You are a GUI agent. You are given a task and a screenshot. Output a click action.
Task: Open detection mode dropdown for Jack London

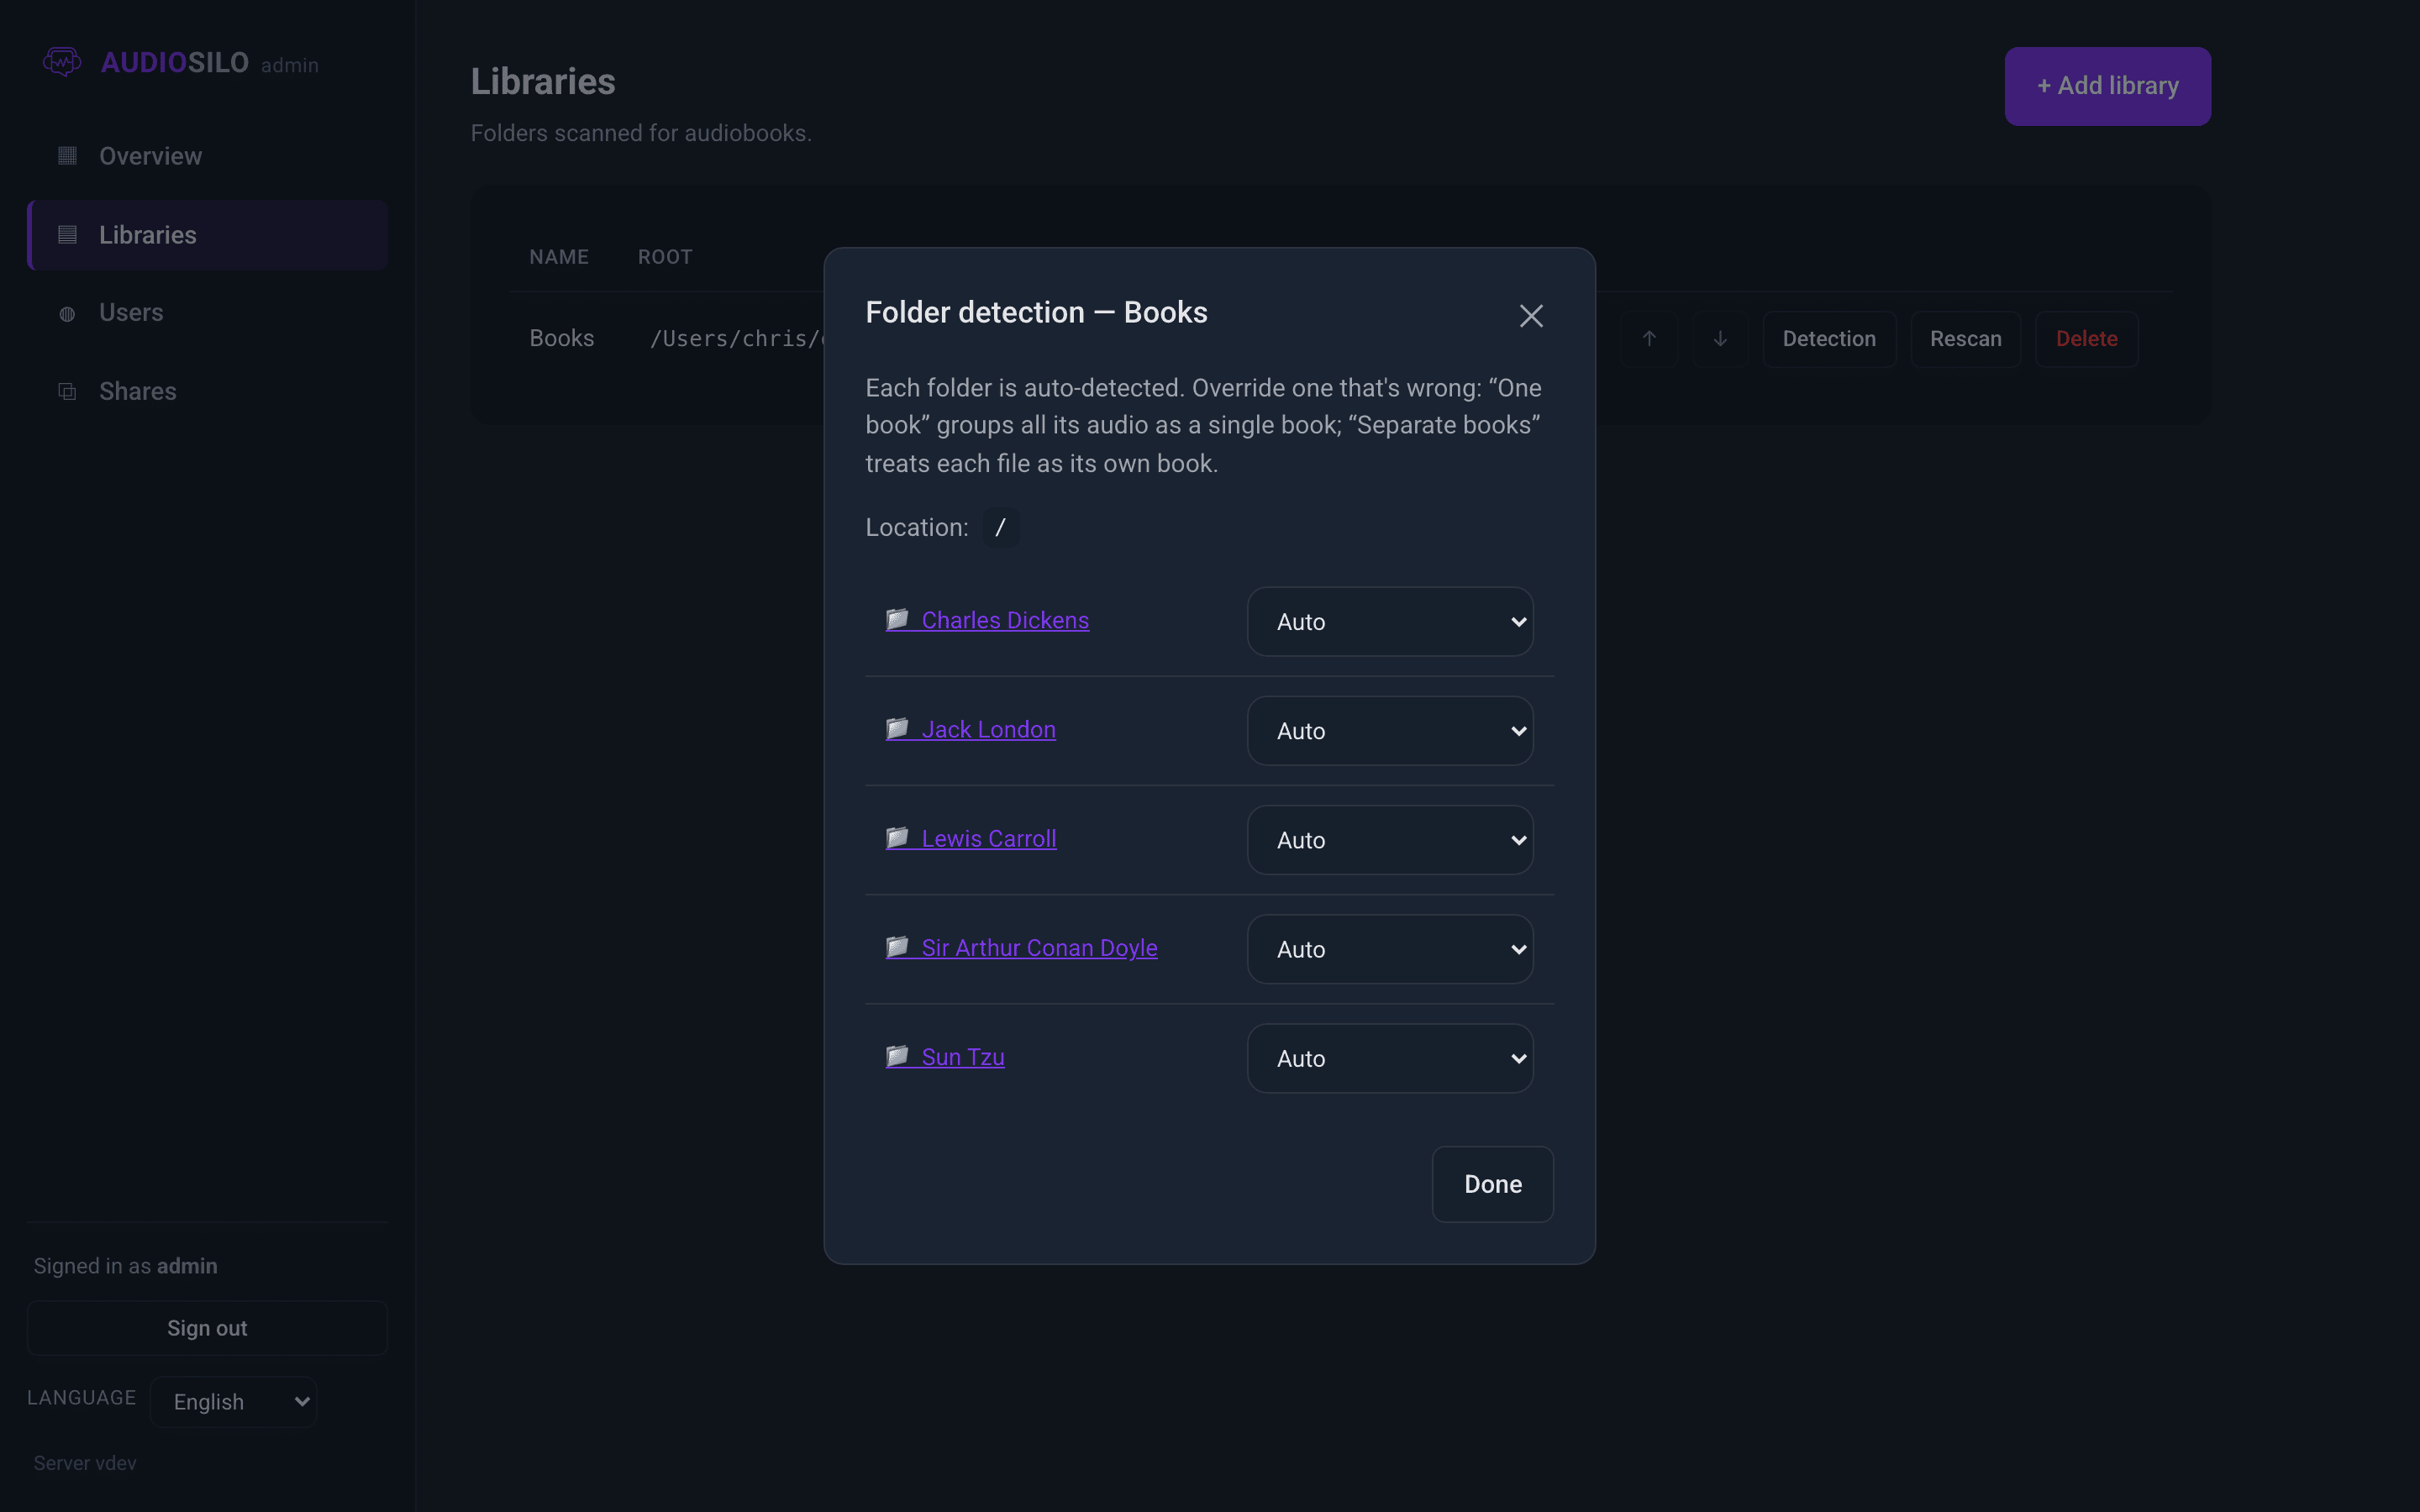coord(1390,731)
